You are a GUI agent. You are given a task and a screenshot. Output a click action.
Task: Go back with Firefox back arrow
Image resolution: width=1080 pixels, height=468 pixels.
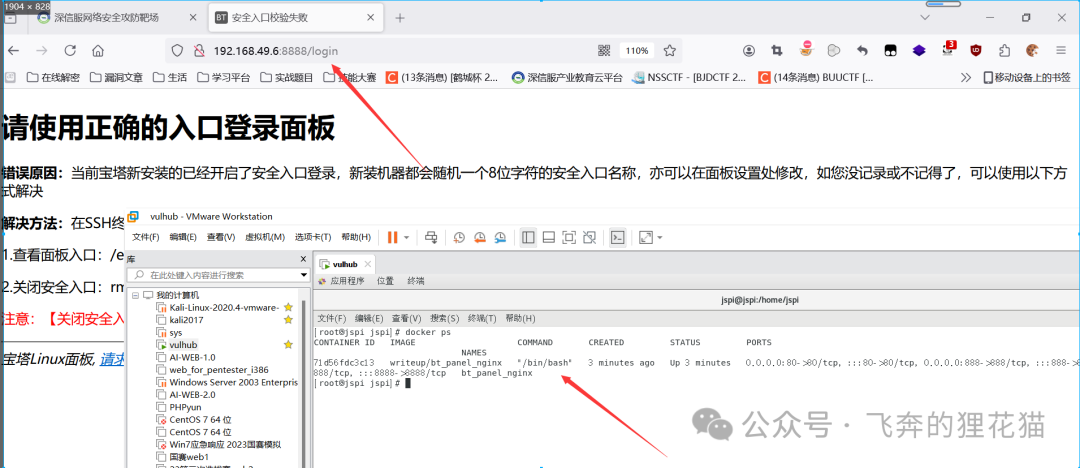[13, 50]
